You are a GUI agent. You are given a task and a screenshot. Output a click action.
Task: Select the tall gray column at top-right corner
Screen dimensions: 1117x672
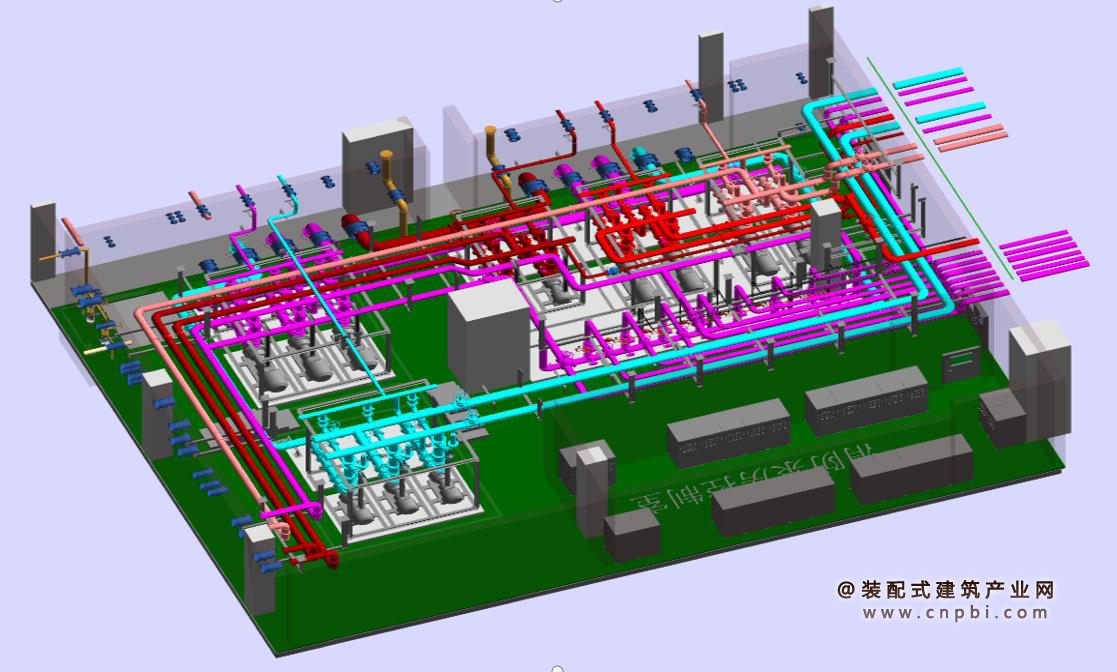(x=821, y=52)
